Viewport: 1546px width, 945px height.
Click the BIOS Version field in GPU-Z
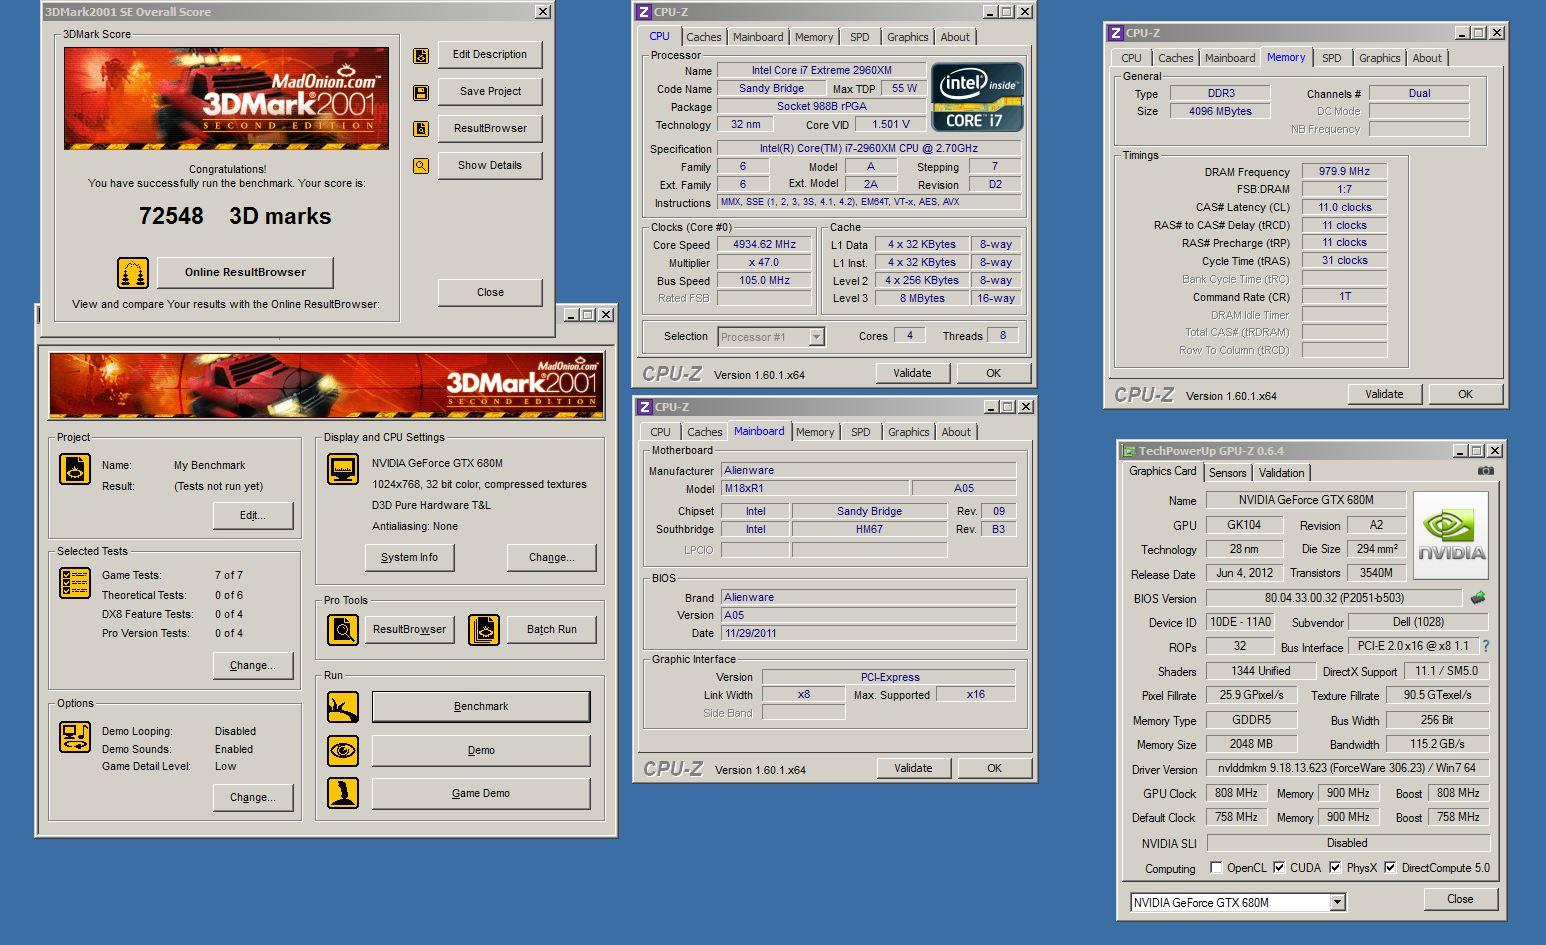pyautogui.click(x=1334, y=598)
